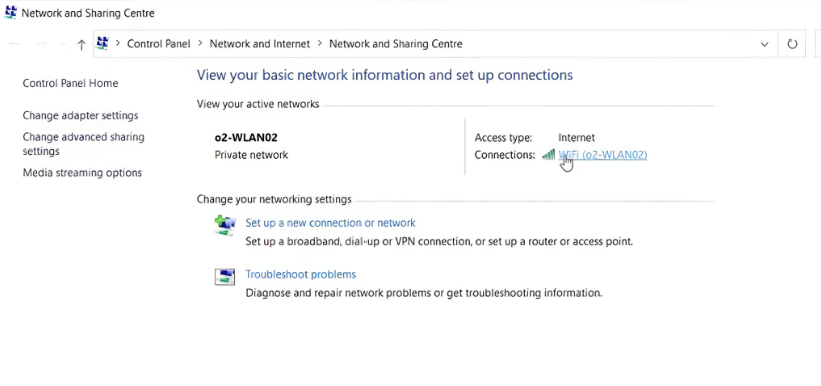
Task: Click the 'View your active networks' heading
Action: (258, 104)
